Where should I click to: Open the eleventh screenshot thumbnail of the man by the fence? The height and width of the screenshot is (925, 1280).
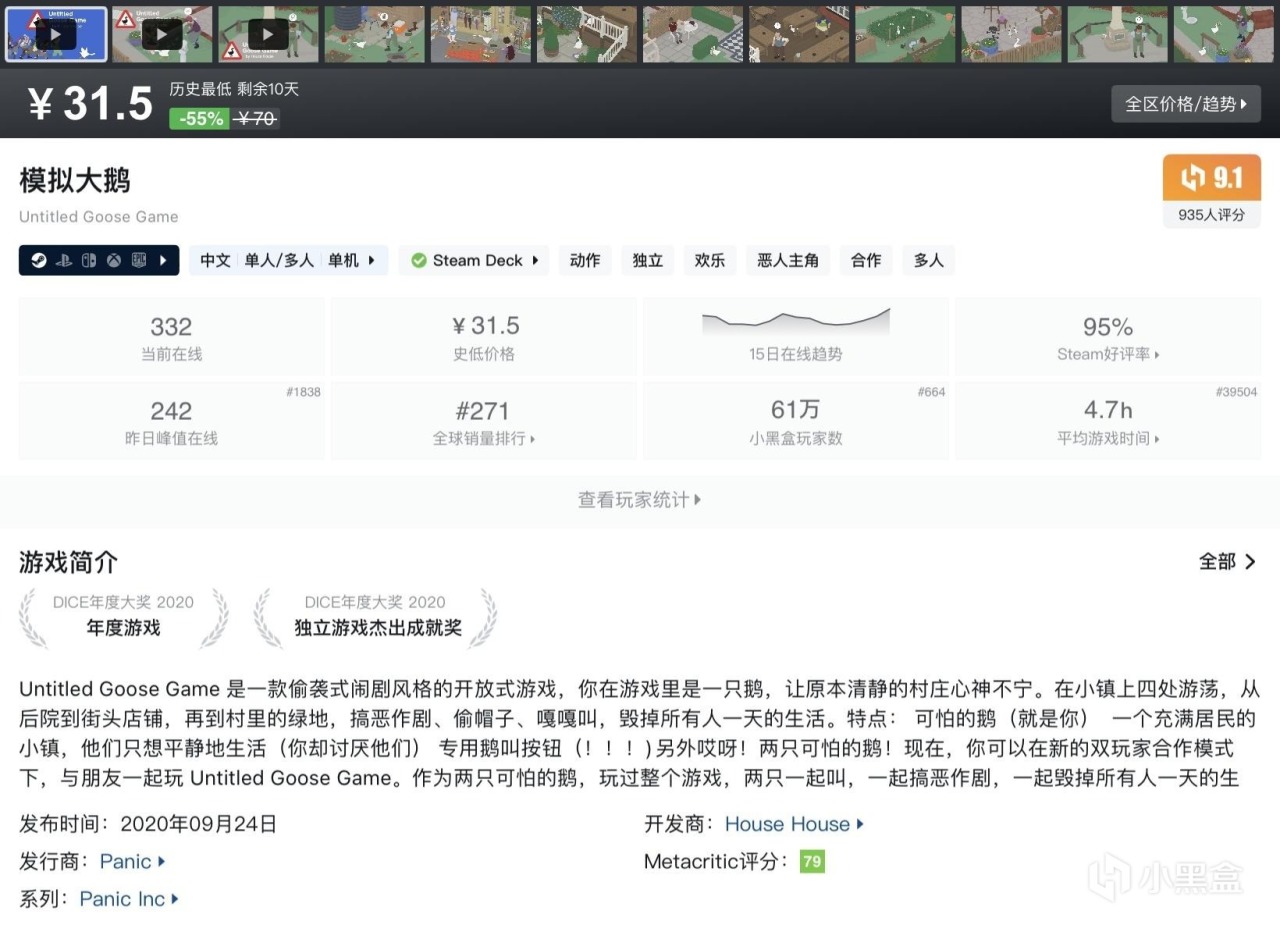1117,35
